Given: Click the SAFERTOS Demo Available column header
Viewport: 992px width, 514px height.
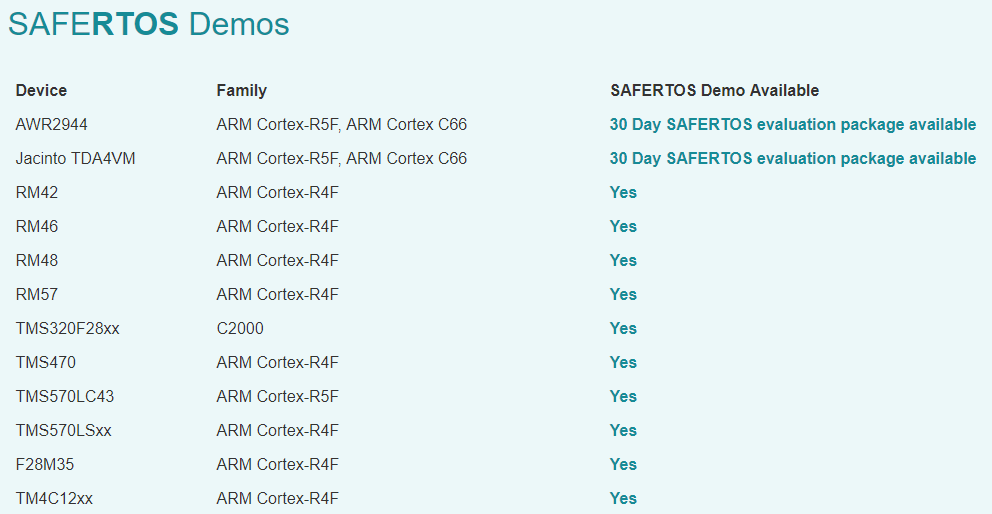Looking at the screenshot, I should 714,91.
